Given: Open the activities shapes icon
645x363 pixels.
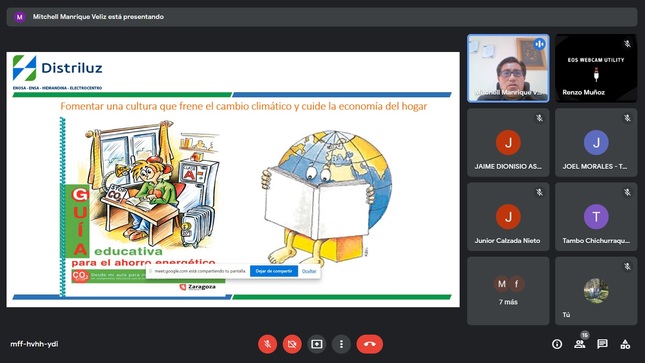Looking at the screenshot, I should [625, 344].
